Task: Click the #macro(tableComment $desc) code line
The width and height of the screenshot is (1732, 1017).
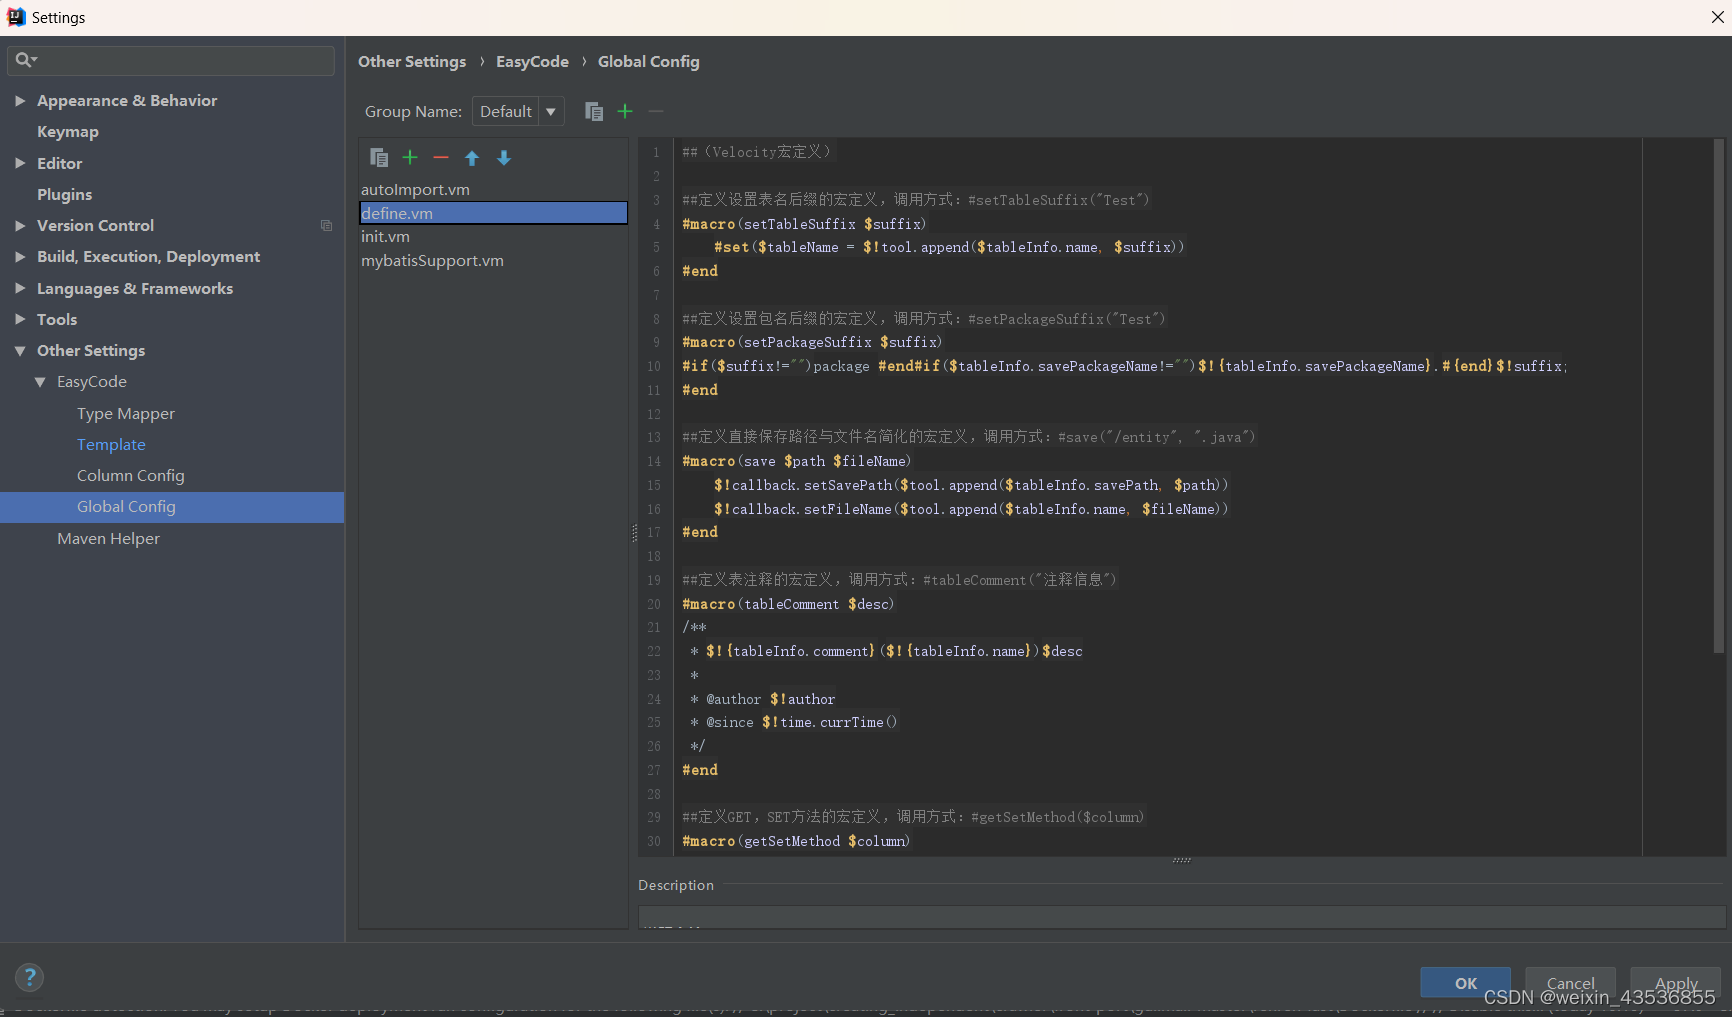Action: point(788,604)
